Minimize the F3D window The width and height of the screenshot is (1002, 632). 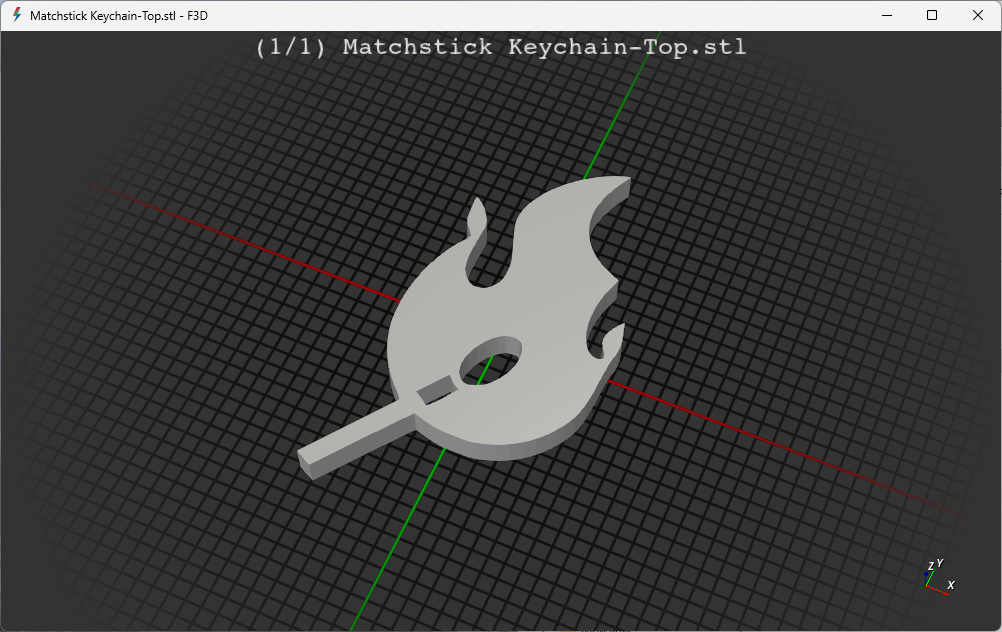886,15
